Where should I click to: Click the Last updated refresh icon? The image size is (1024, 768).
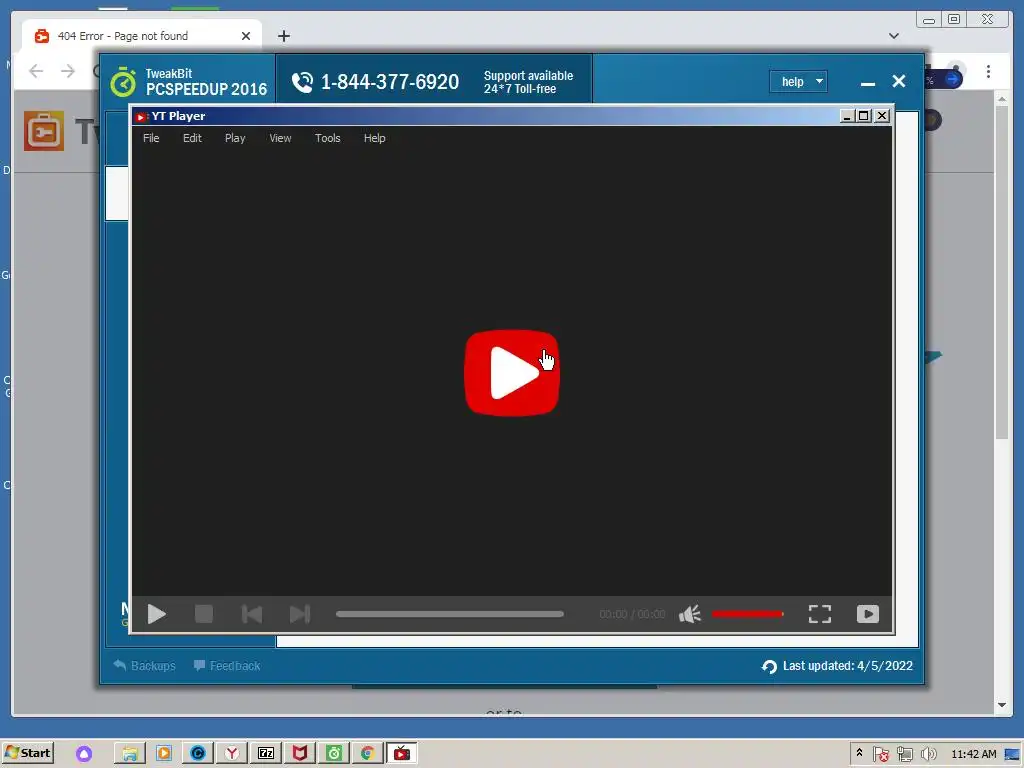click(x=769, y=666)
